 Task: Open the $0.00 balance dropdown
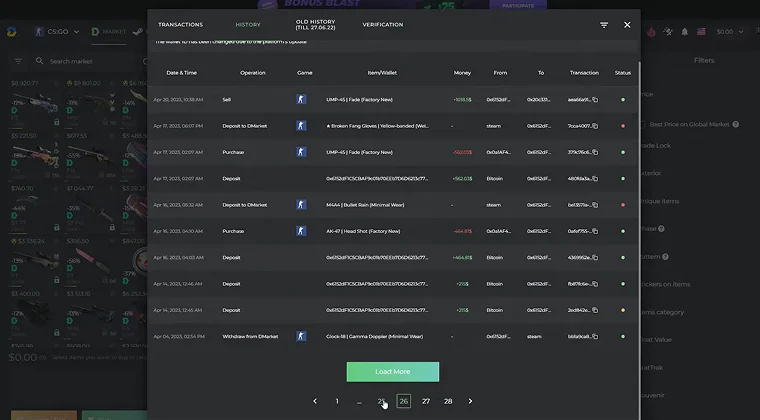tap(729, 32)
